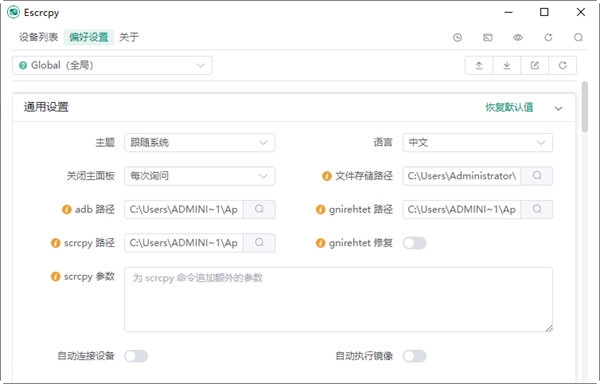Click the 关闭主面板 label

[x=90, y=176]
